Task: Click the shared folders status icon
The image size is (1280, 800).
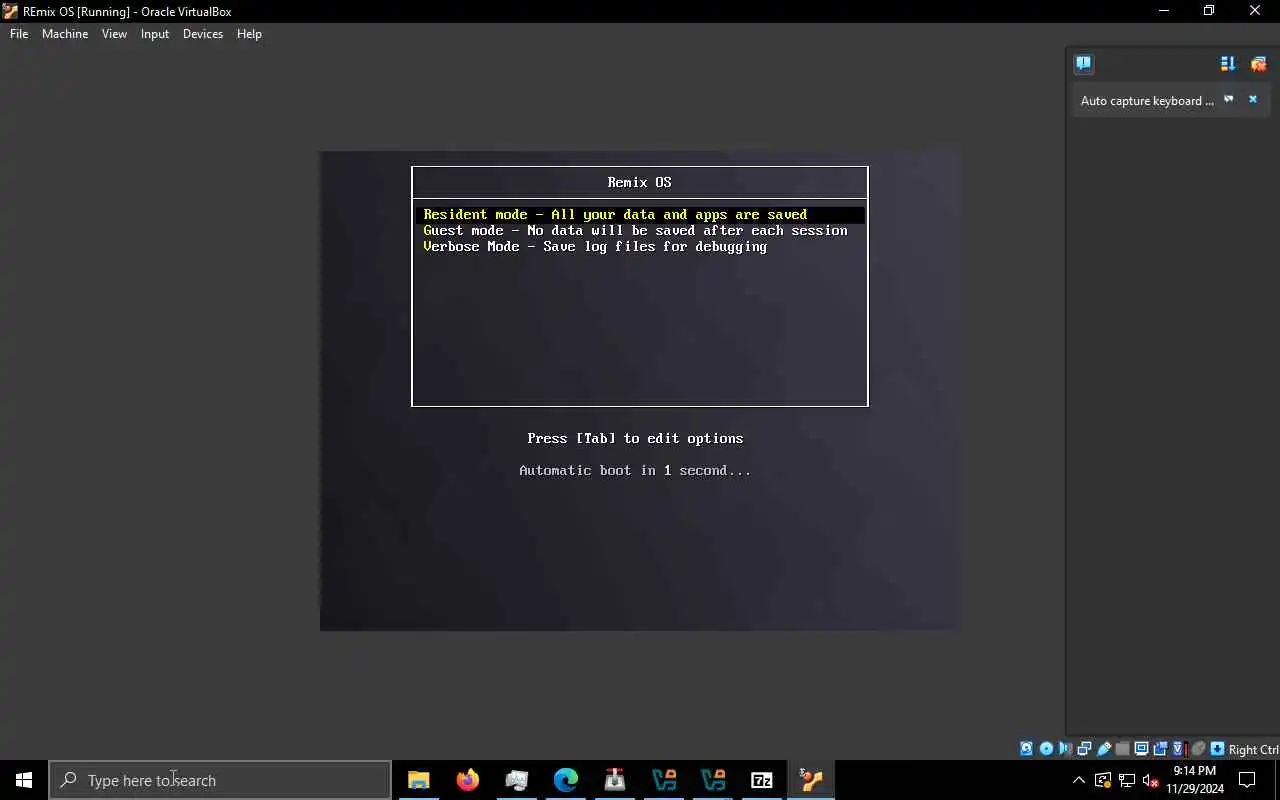Action: tap(1122, 749)
